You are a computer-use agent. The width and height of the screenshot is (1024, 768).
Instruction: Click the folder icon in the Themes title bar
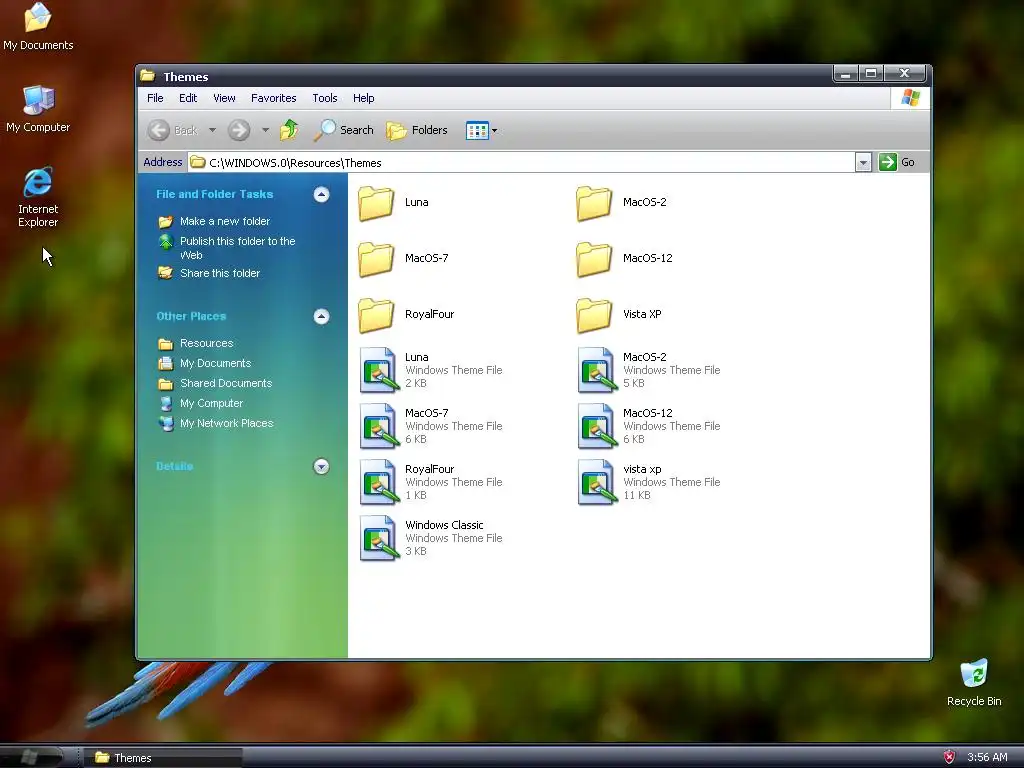(148, 76)
